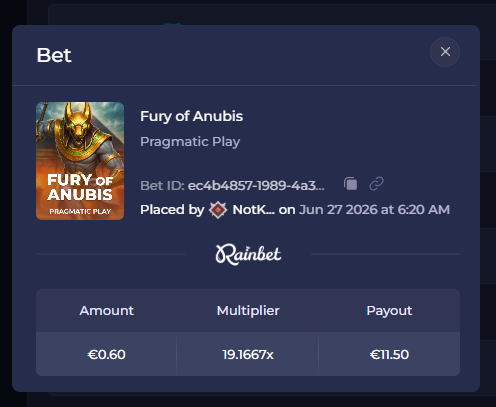Click the chain link share icon
This screenshot has height=407, width=496.
[376, 184]
